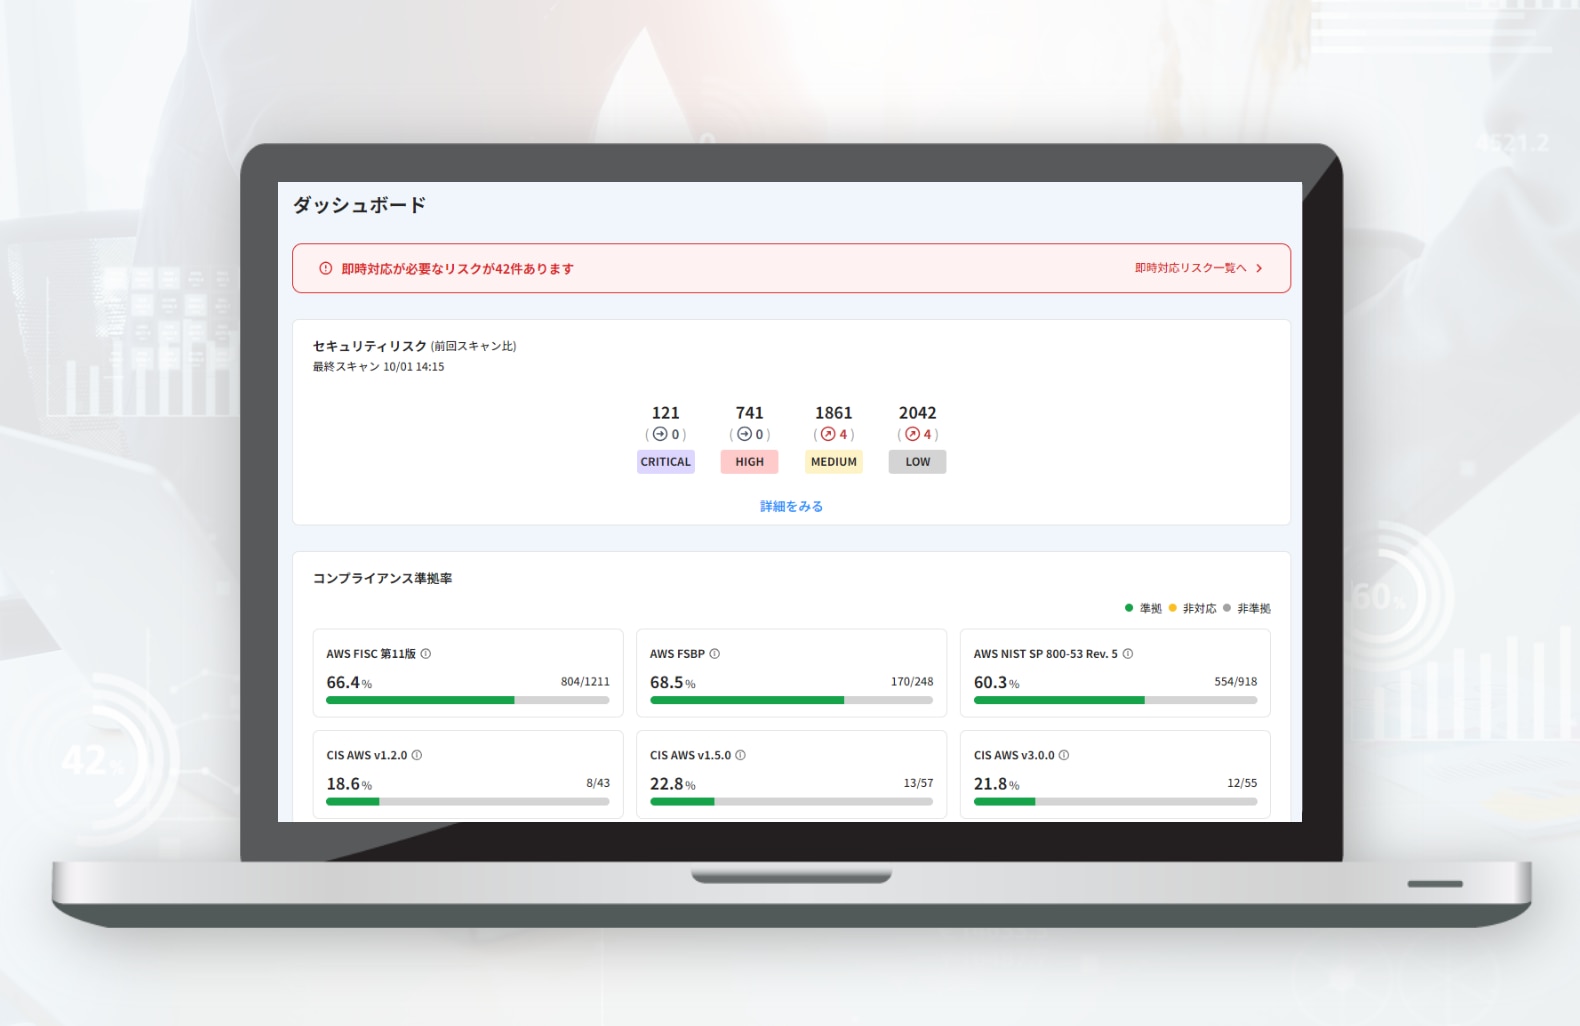The width and height of the screenshot is (1580, 1026).
Task: Click info icon next to CIS AWS v3.0.0
Action: (1064, 755)
